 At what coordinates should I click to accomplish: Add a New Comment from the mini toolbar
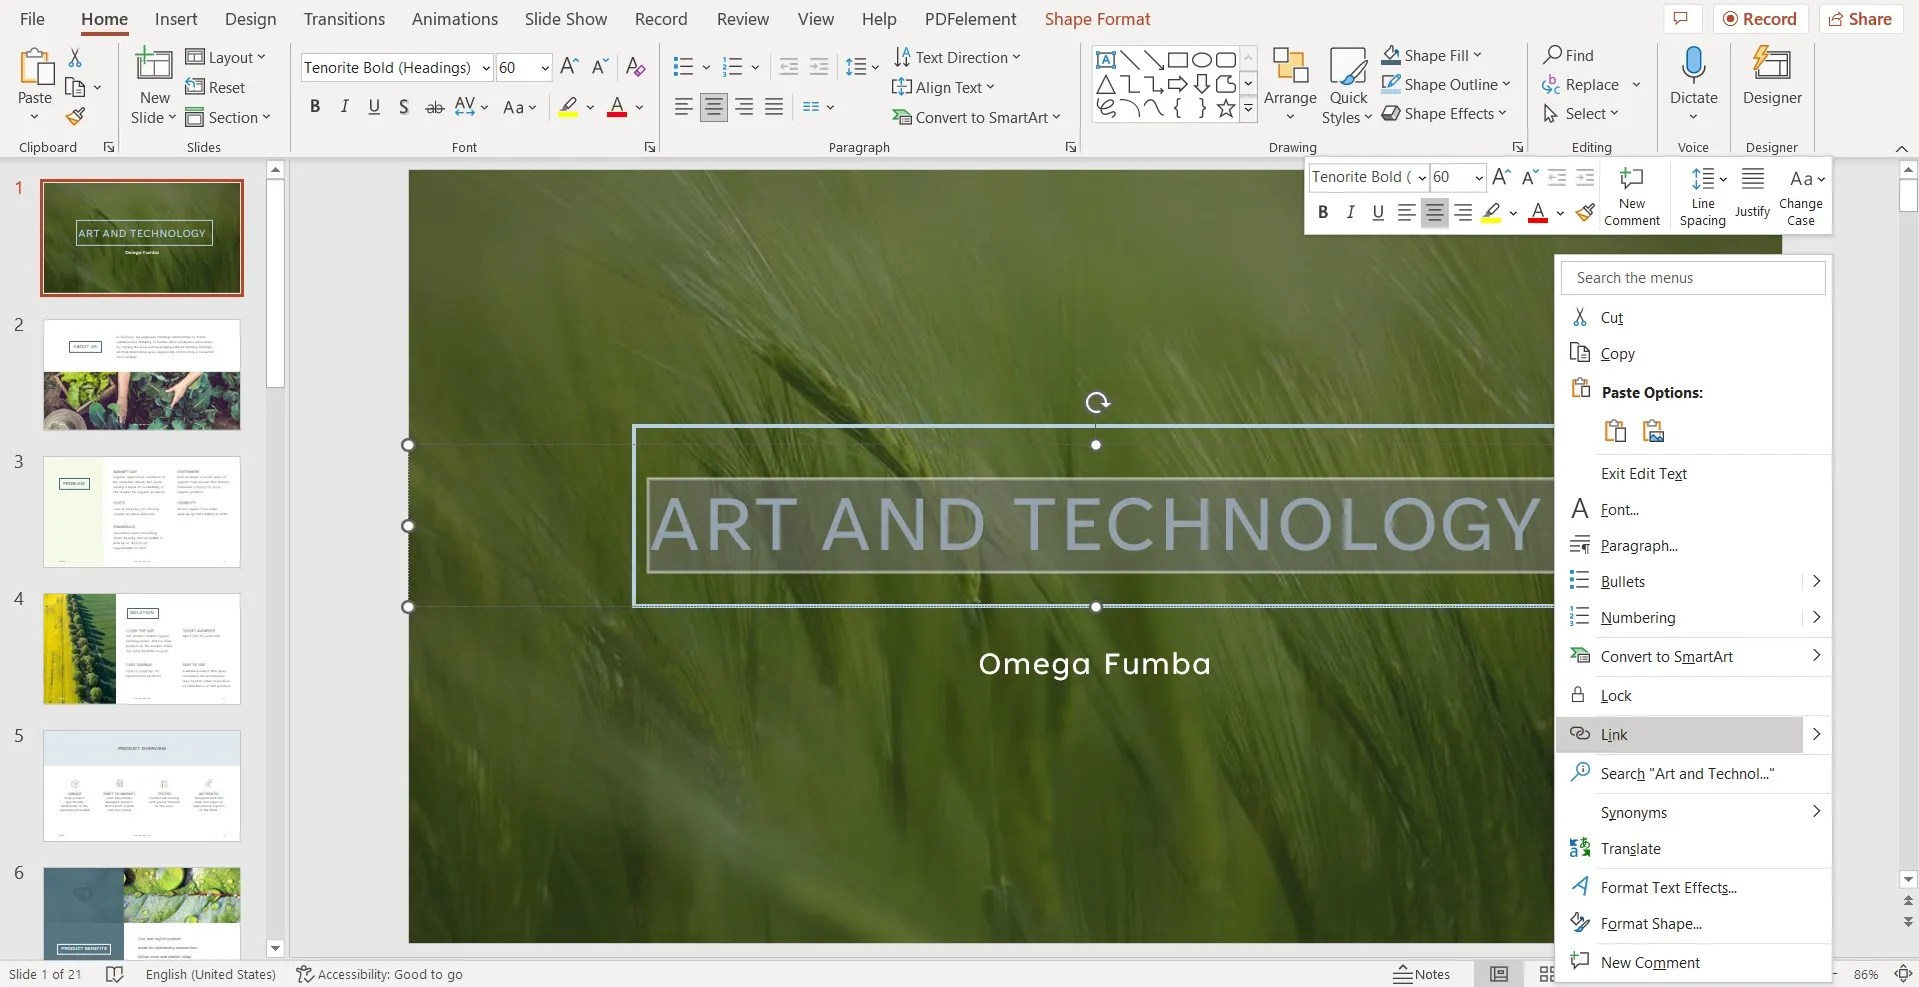pos(1631,195)
